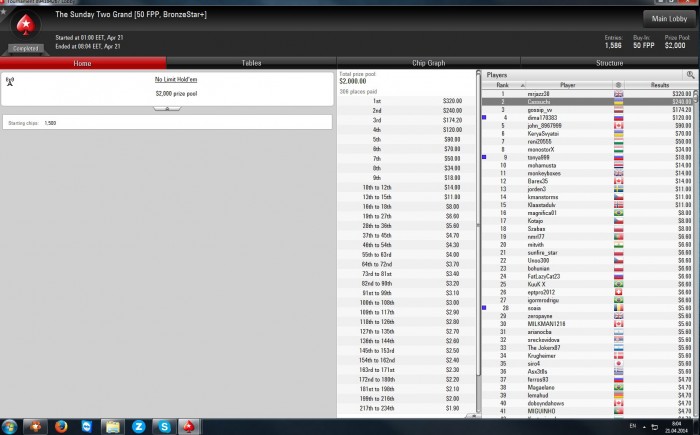The width and height of the screenshot is (700, 435).
Task: Select the highlighted rank 2 player row
Action: coord(587,102)
